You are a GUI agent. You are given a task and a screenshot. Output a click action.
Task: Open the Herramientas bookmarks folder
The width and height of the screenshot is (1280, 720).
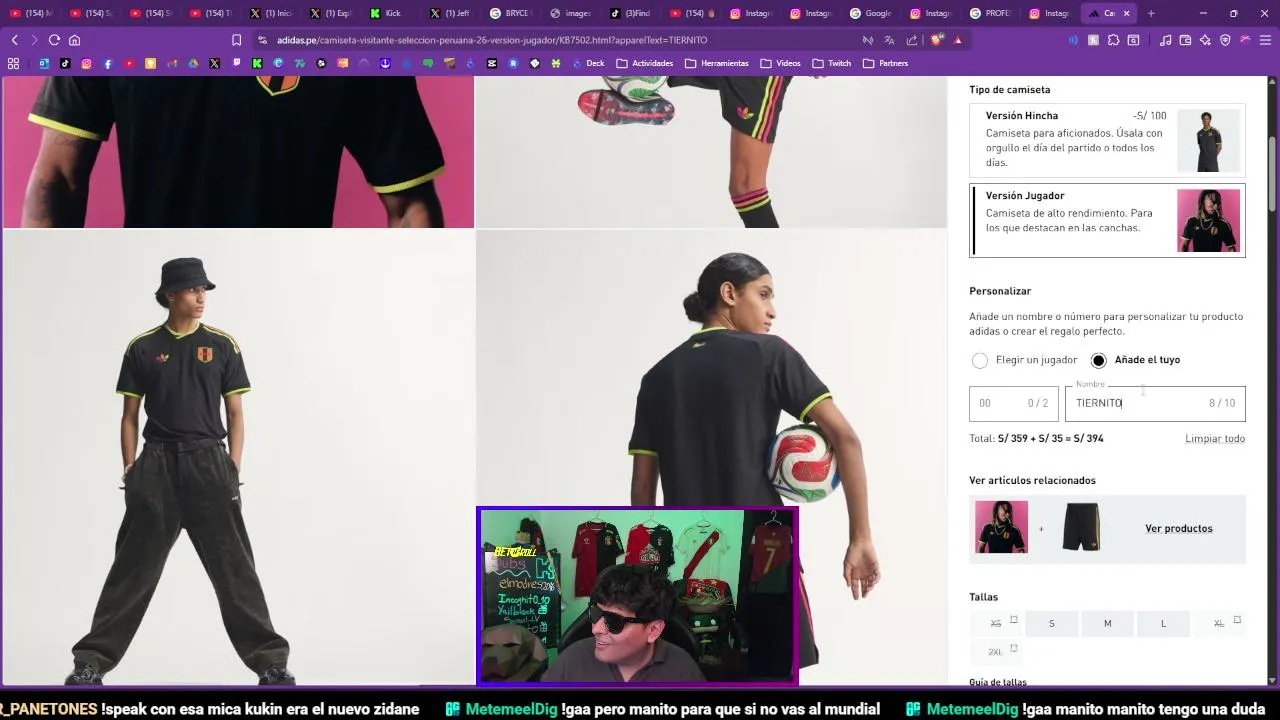tap(717, 63)
